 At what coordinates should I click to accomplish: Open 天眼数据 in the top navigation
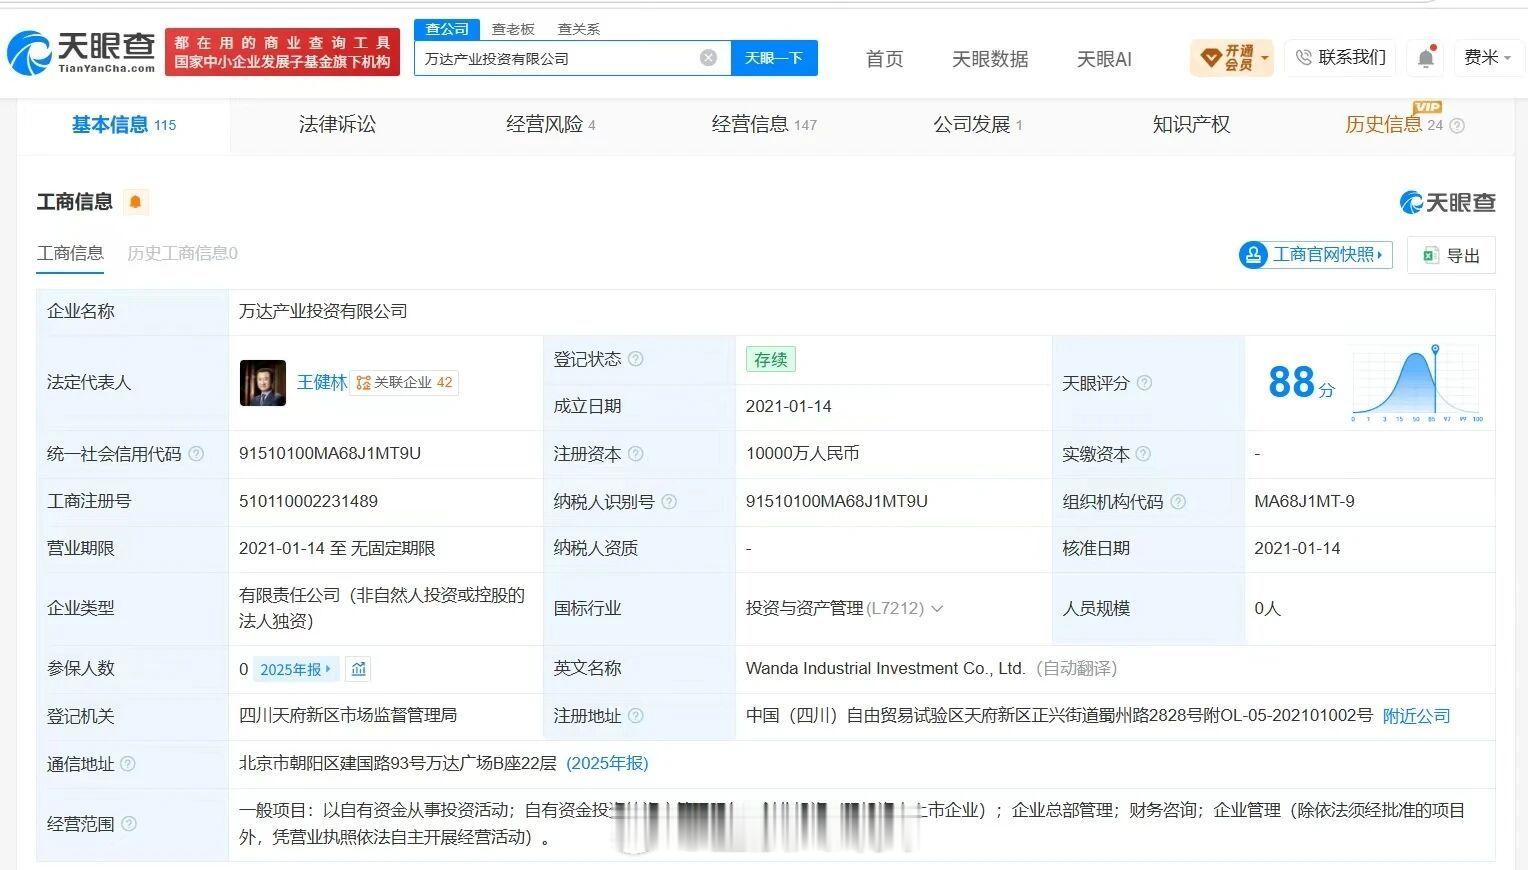click(x=990, y=59)
